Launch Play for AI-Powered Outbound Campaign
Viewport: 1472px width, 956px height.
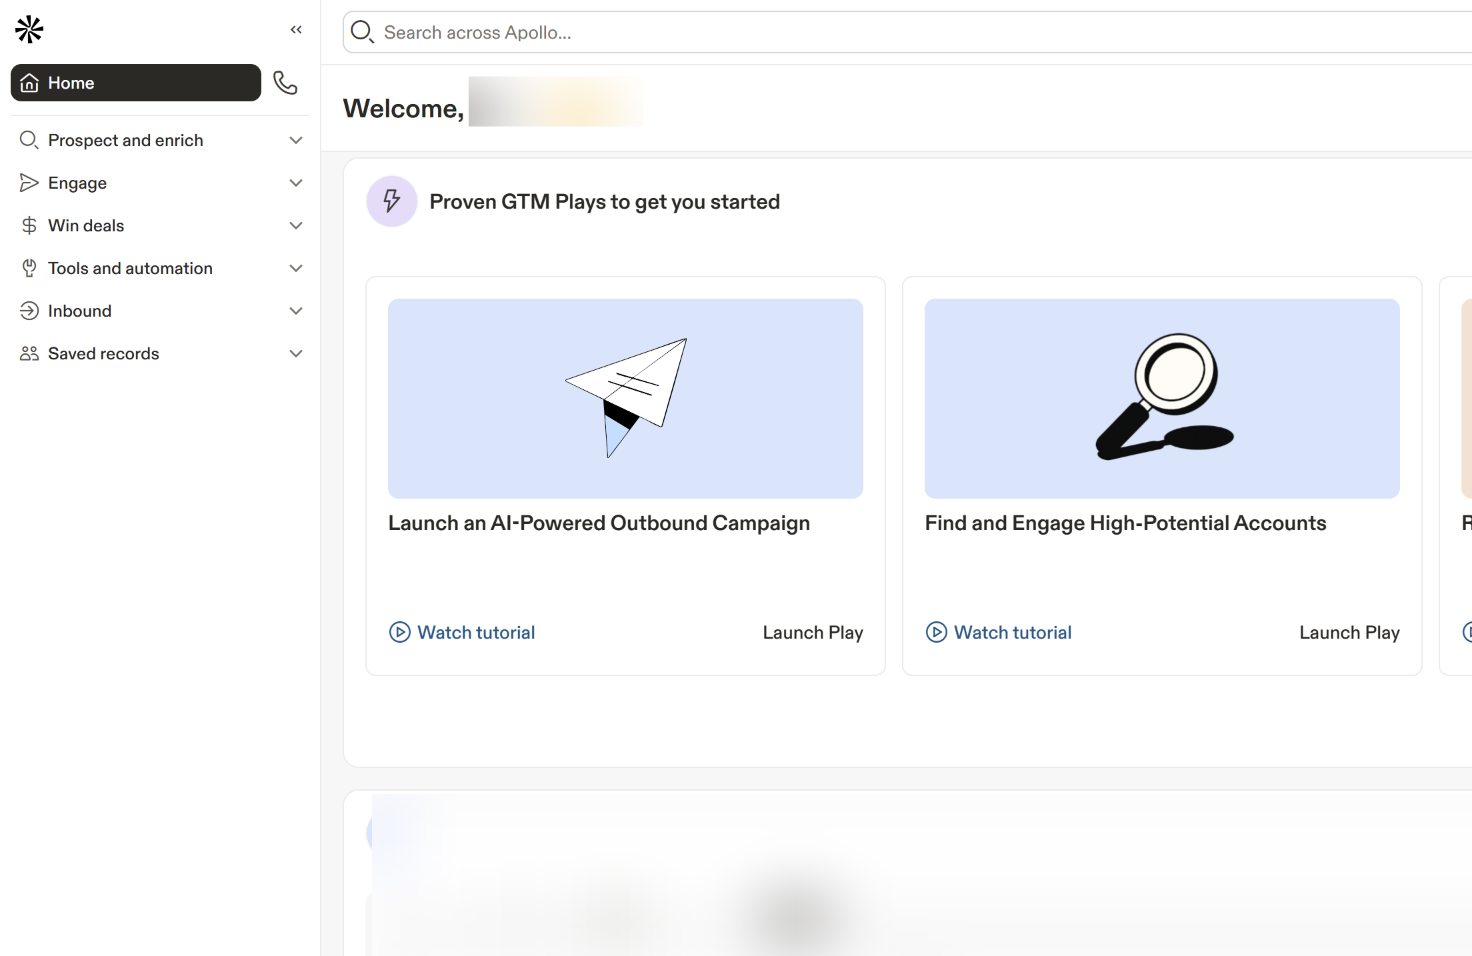(x=812, y=632)
